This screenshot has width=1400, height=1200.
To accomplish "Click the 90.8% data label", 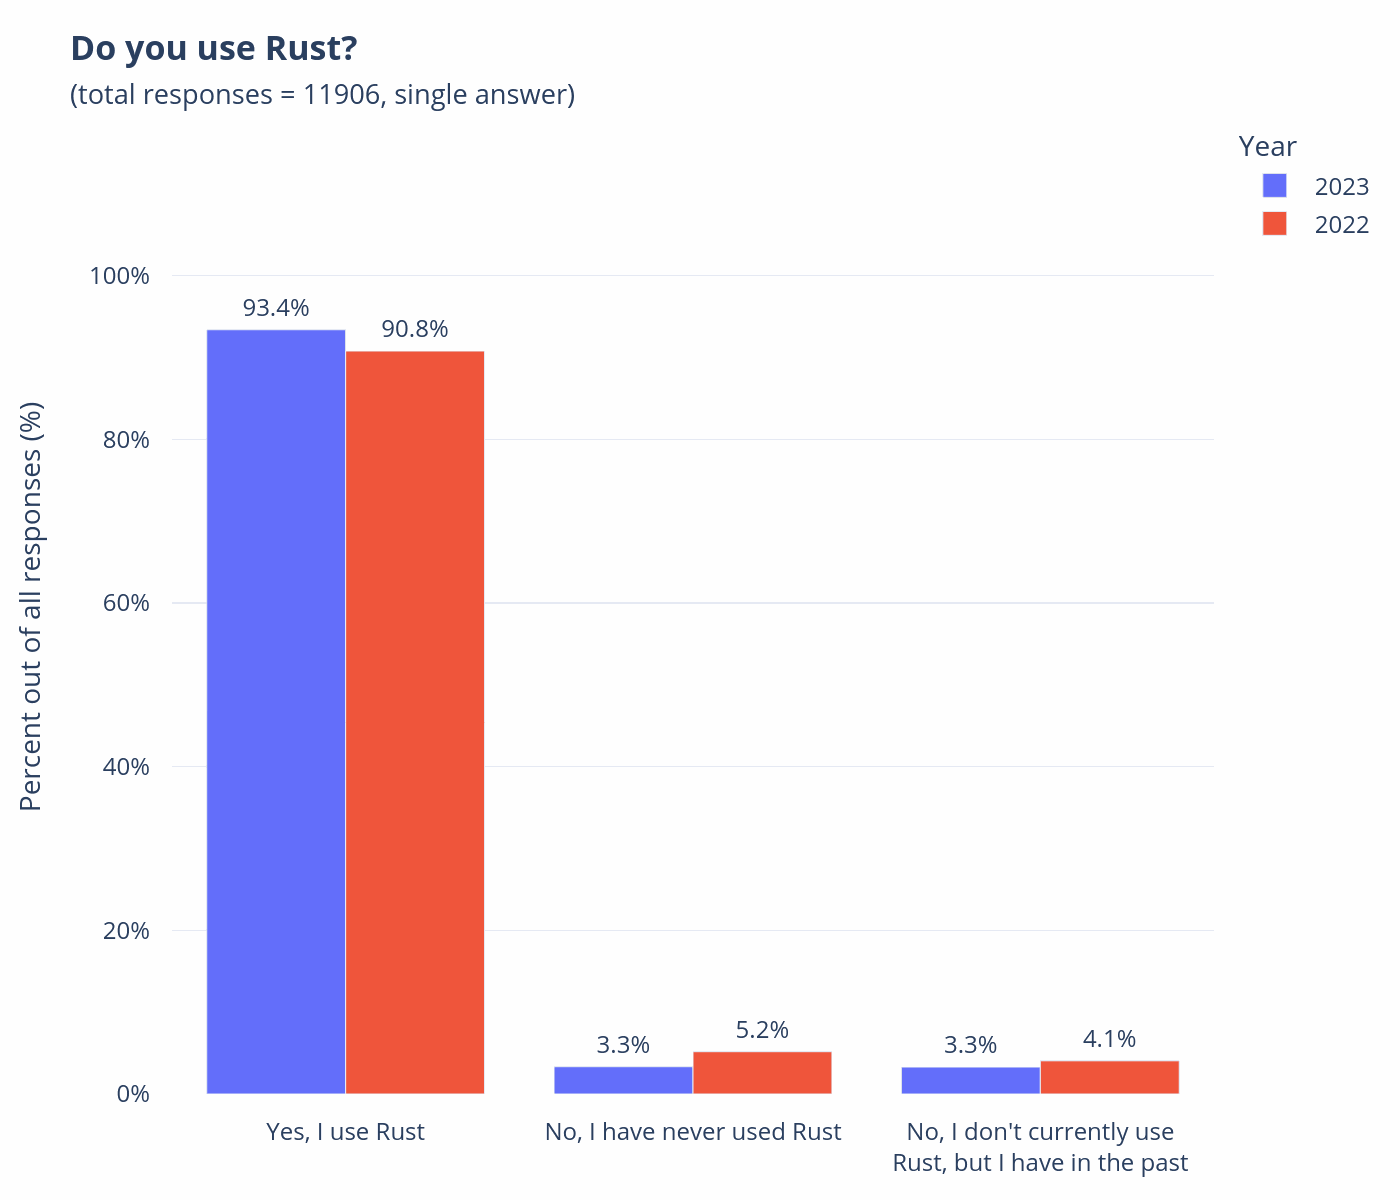I will (x=415, y=329).
